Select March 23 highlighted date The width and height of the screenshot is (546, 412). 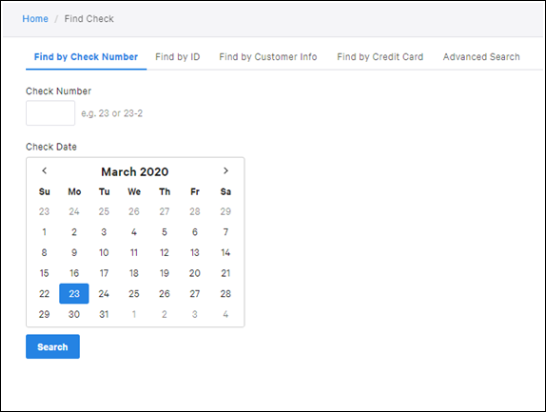74,294
